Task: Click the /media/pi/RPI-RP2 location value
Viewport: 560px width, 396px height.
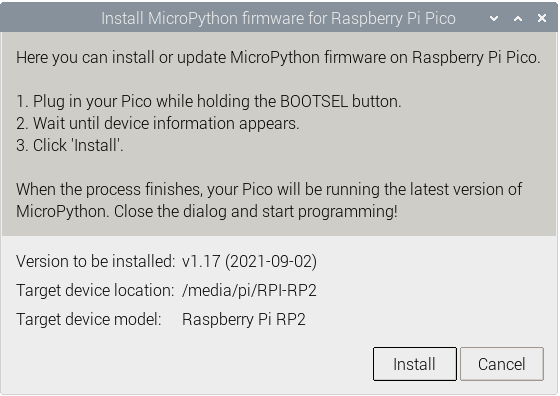Action: [x=249, y=290]
